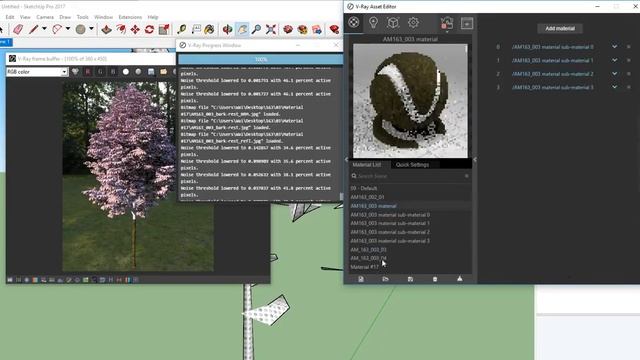Viewport: 640px width, 360px height.
Task: Select the Push/Pull tool
Action: [x=107, y=29]
